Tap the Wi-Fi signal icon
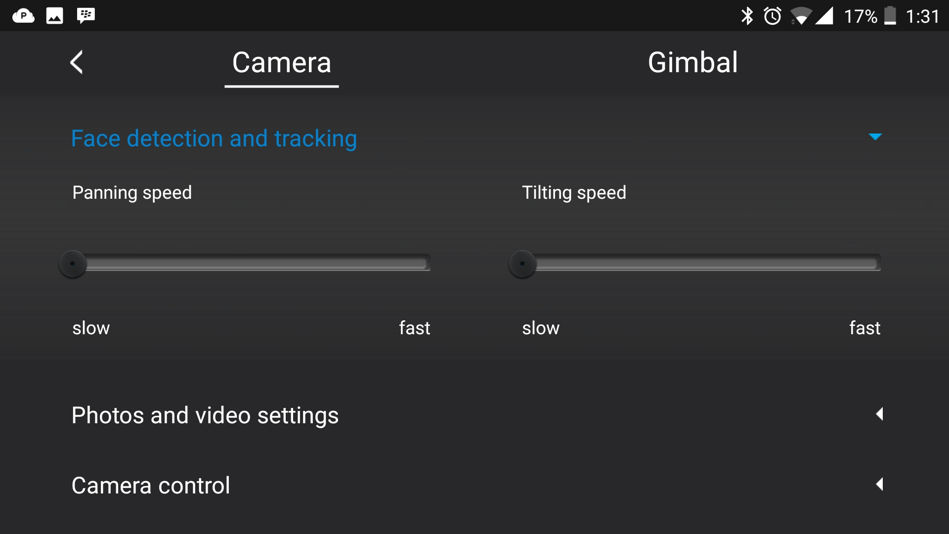The height and width of the screenshot is (534, 949). click(x=800, y=16)
